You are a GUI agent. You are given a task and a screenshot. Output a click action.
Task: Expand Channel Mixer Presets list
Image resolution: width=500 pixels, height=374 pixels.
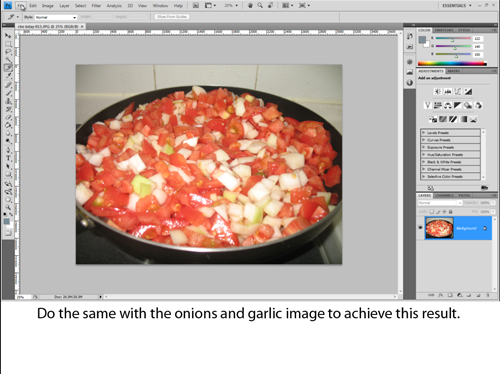click(x=424, y=169)
